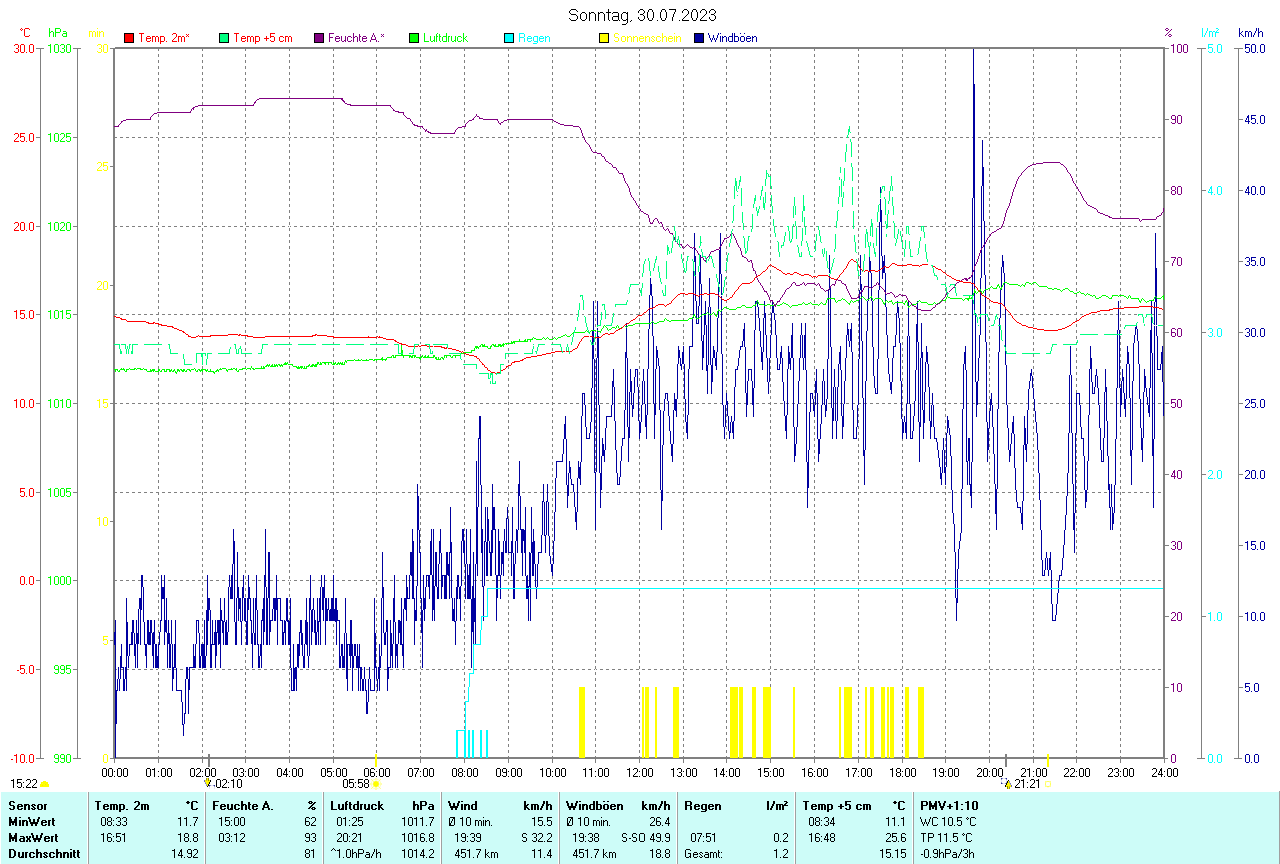Image resolution: width=1280 pixels, height=864 pixels.
Task: Click the maximum pressure value 1016.8
Action: tap(417, 837)
